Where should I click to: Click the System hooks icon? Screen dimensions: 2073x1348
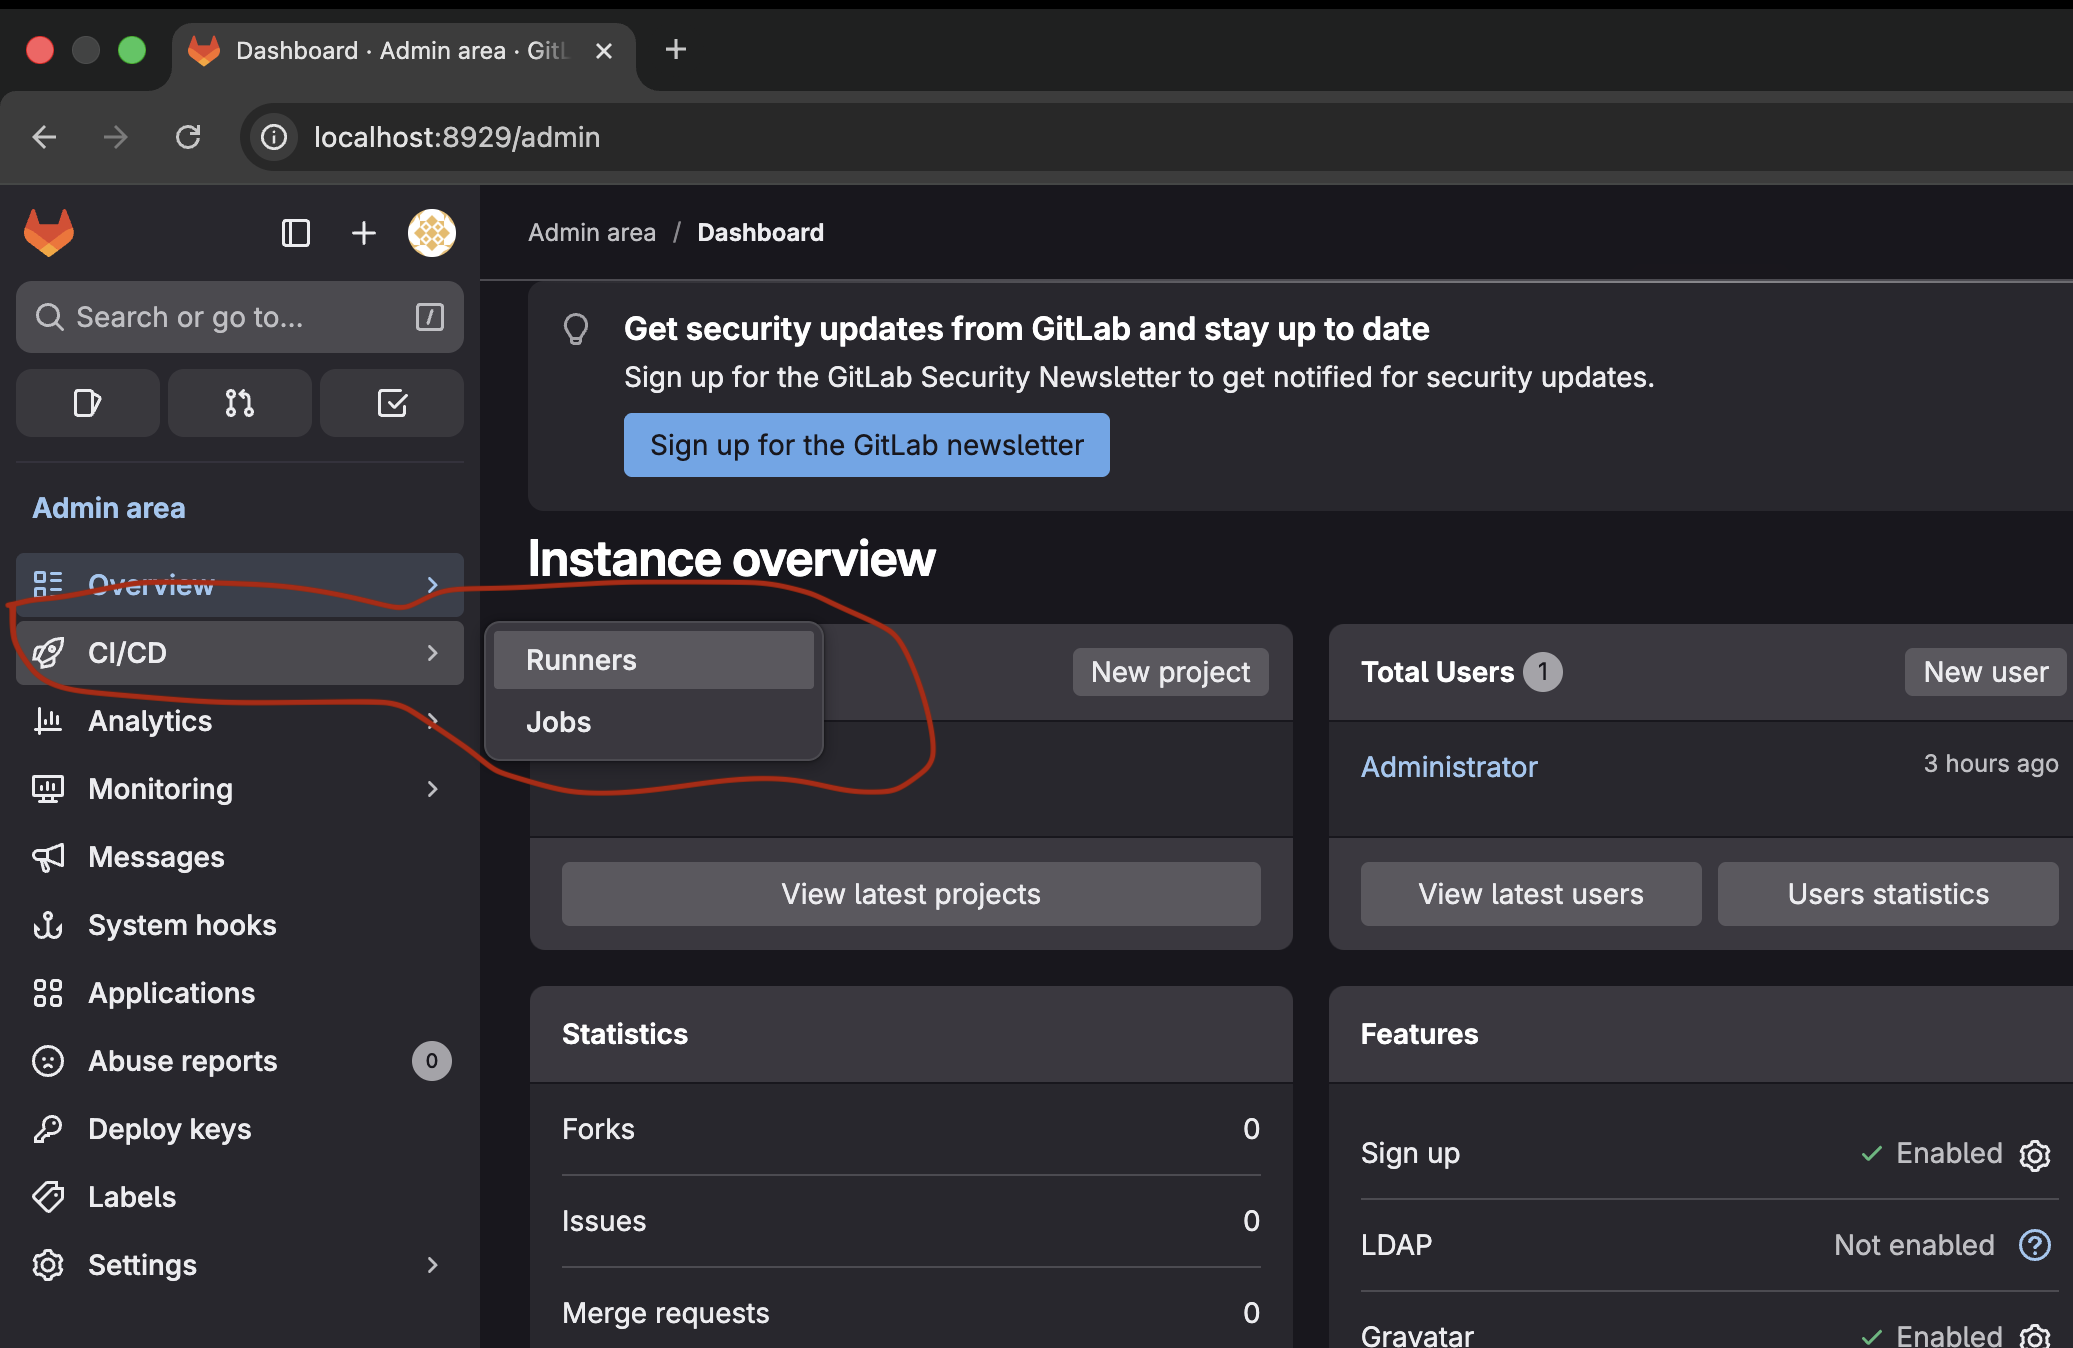coord(49,924)
